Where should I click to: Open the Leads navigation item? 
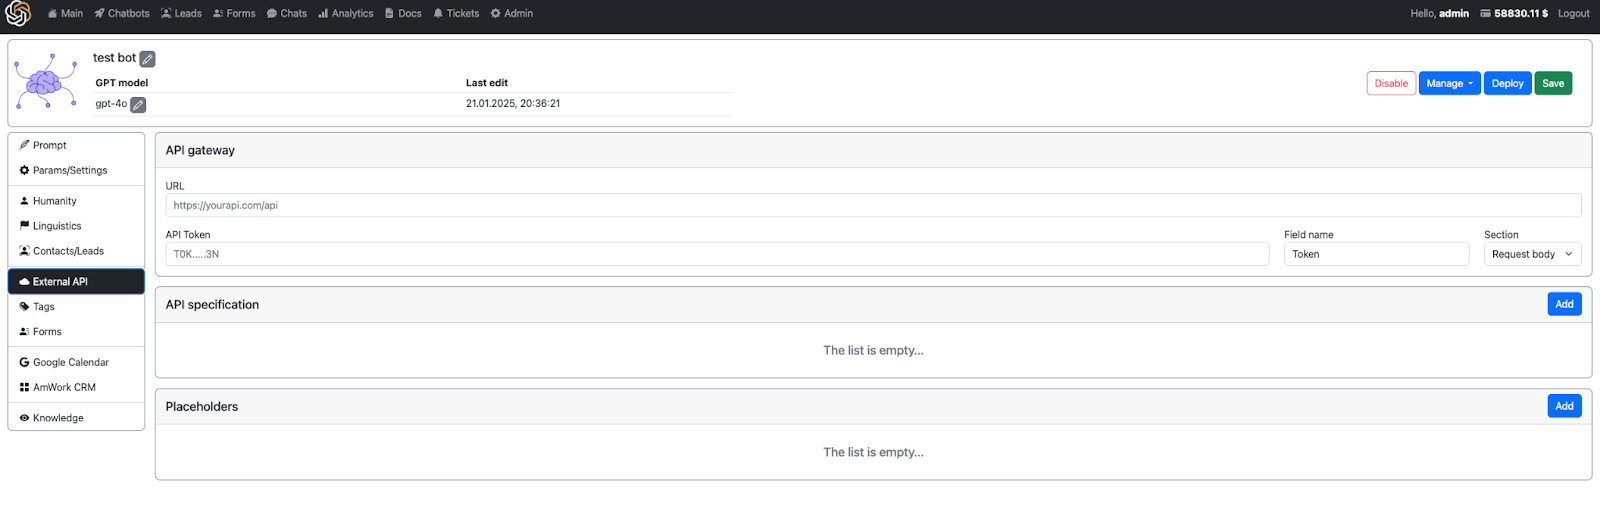point(181,13)
